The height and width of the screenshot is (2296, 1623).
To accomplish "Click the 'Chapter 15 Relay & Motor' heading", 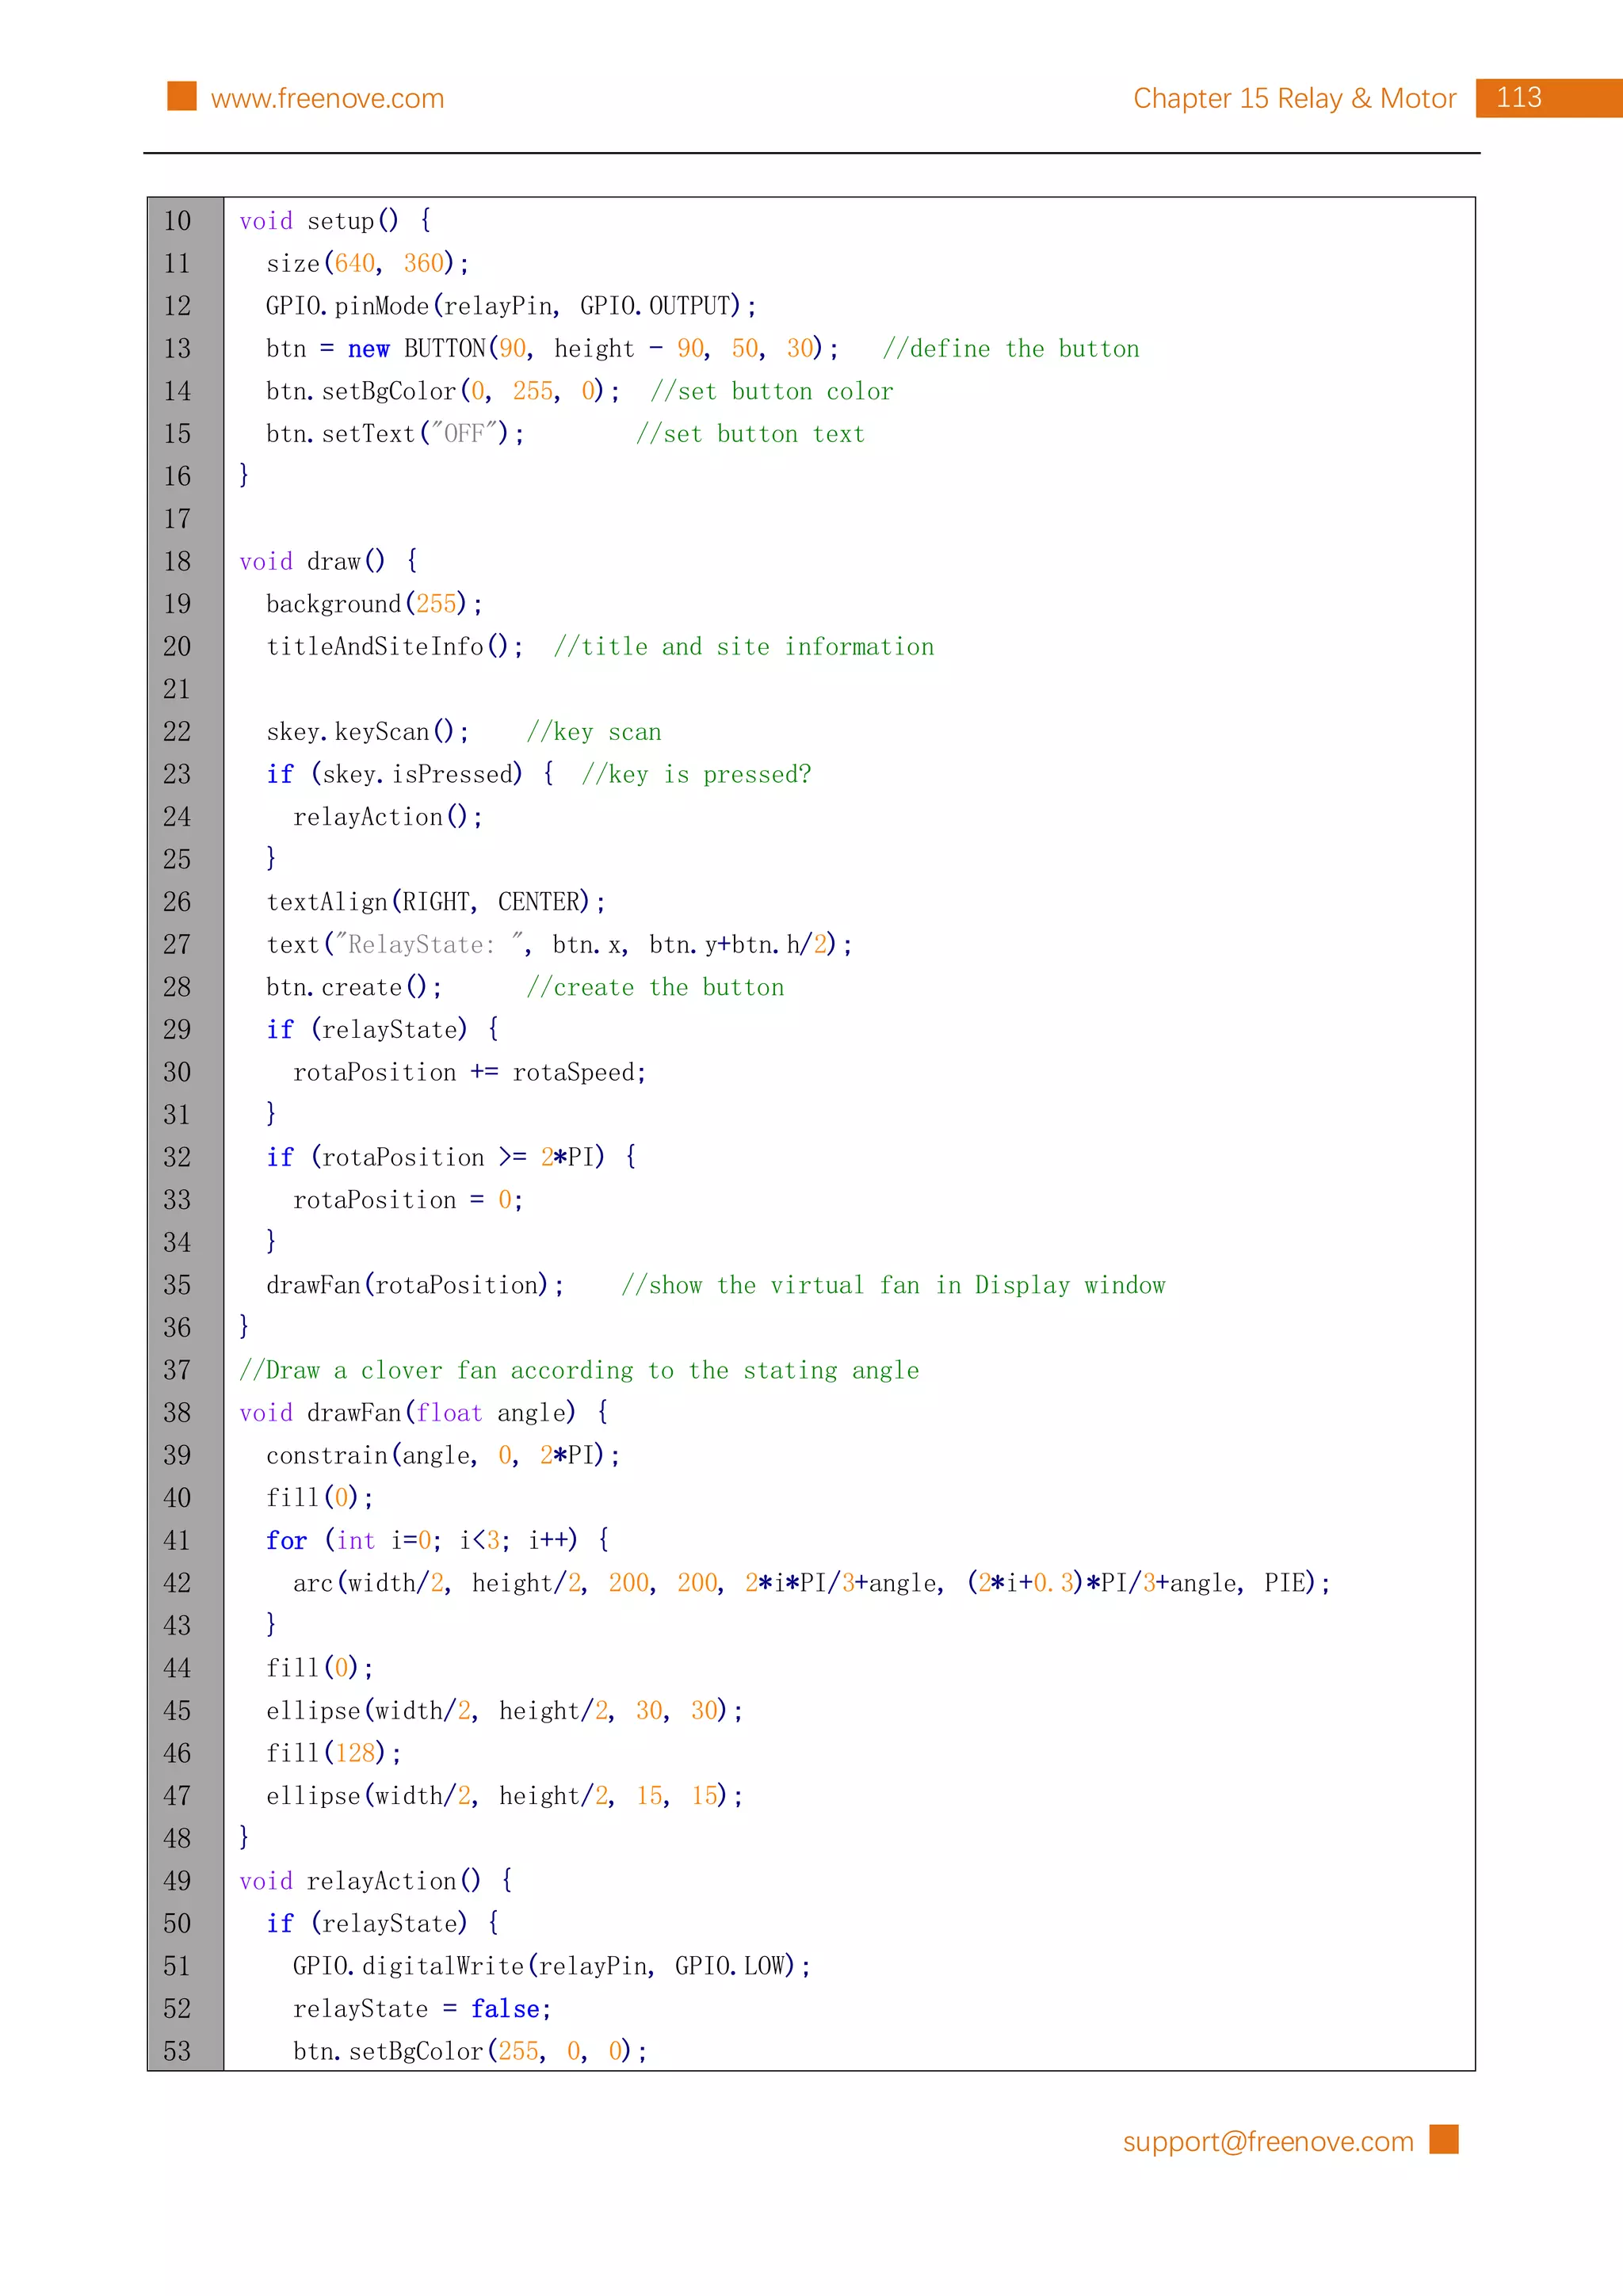I will click(1294, 98).
